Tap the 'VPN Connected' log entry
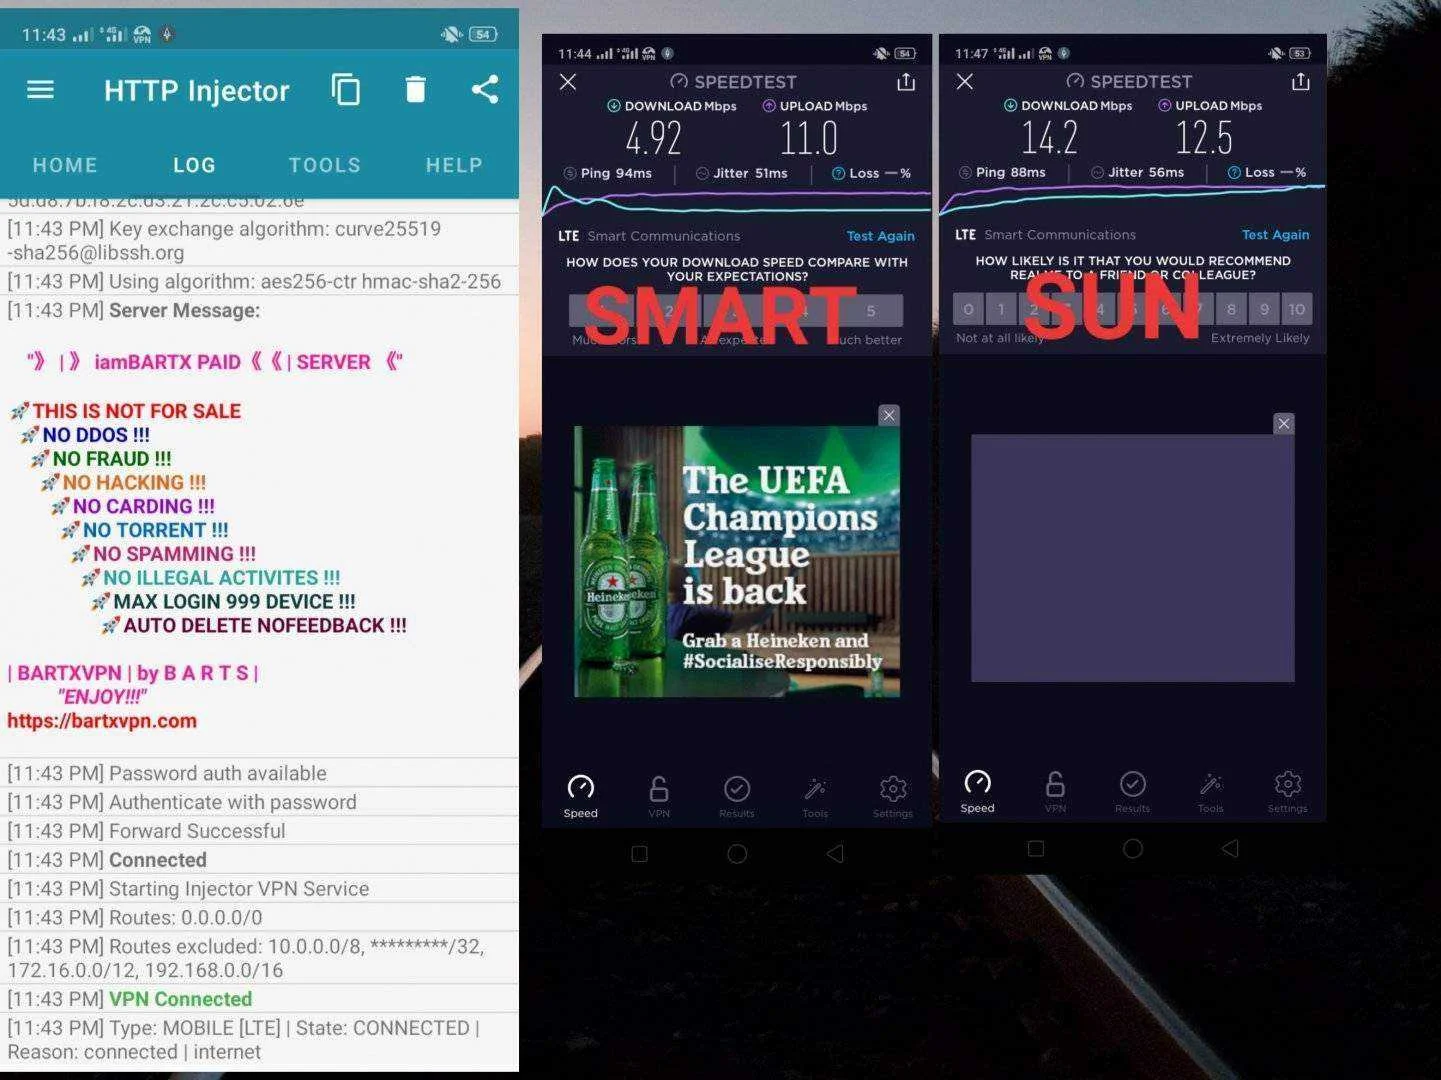Image resolution: width=1441 pixels, height=1080 pixels. 259,999
